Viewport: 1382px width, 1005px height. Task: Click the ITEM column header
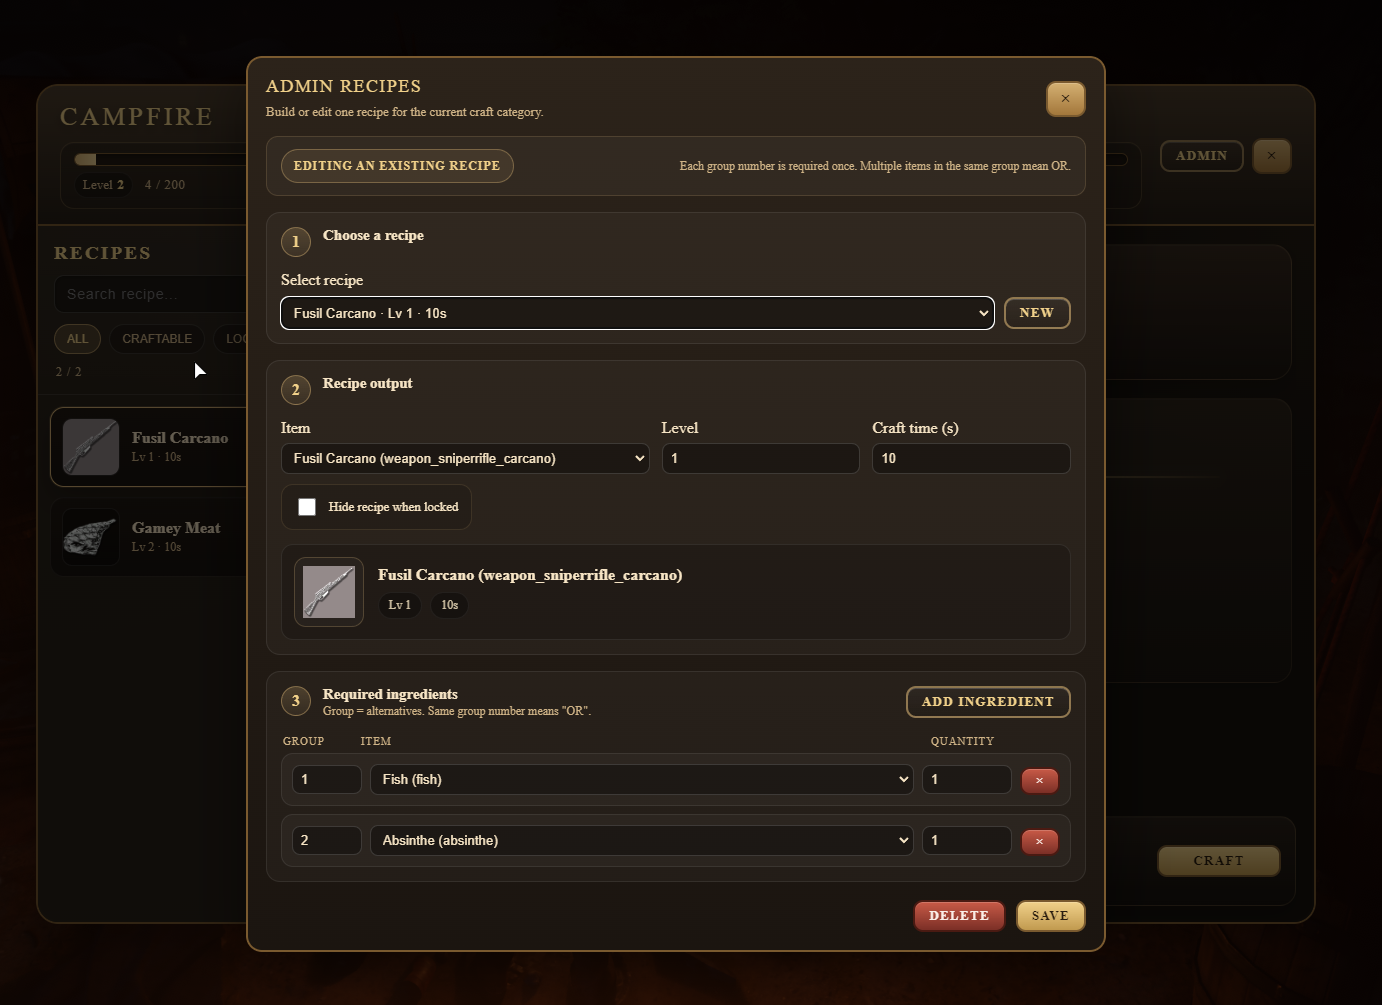coord(375,741)
